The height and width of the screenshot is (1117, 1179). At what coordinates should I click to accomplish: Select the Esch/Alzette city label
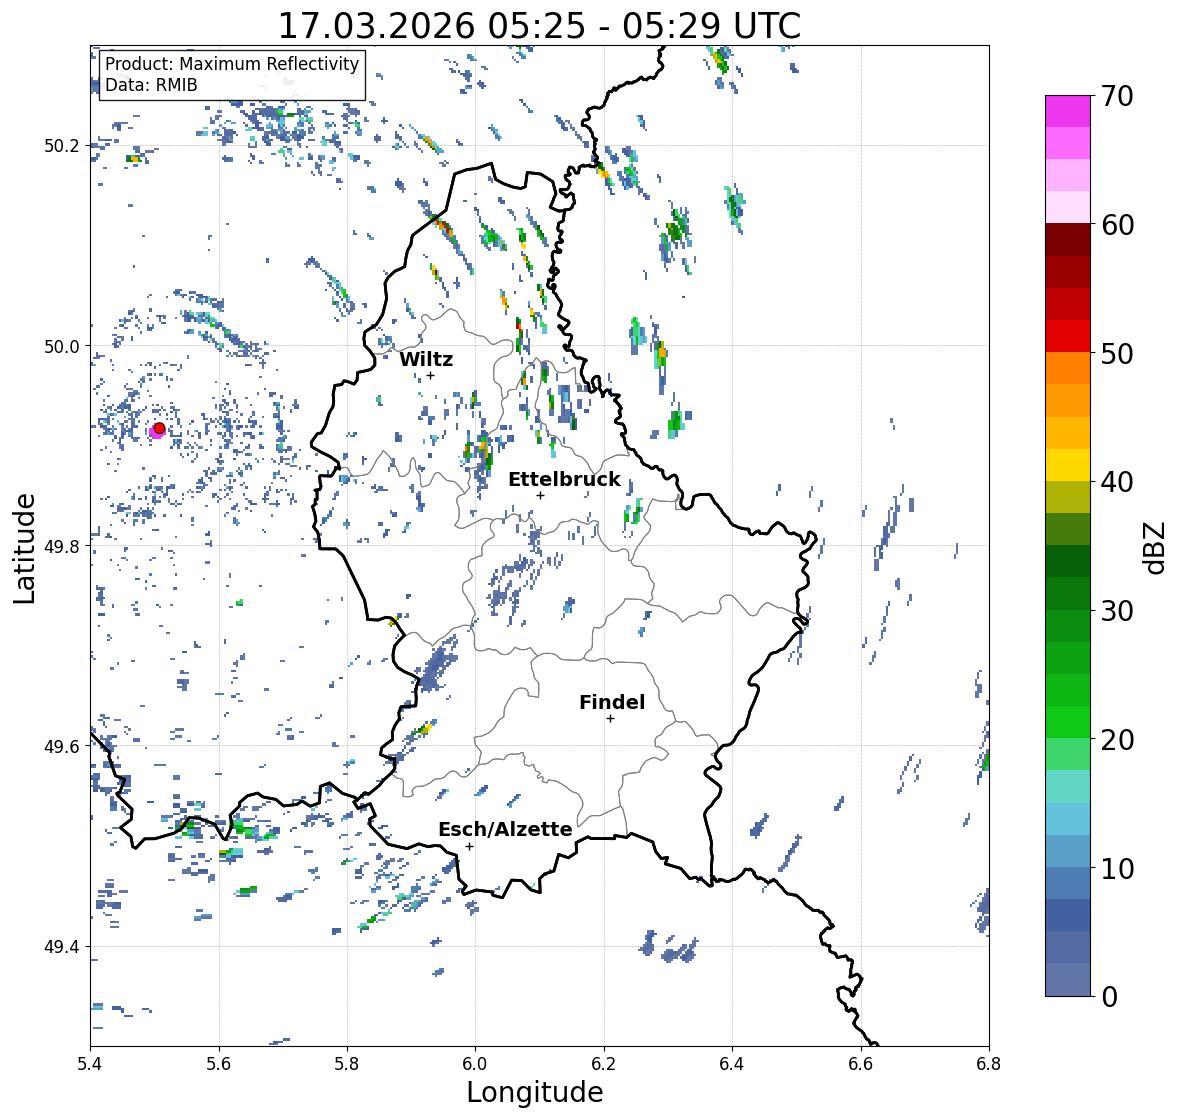click(x=505, y=829)
